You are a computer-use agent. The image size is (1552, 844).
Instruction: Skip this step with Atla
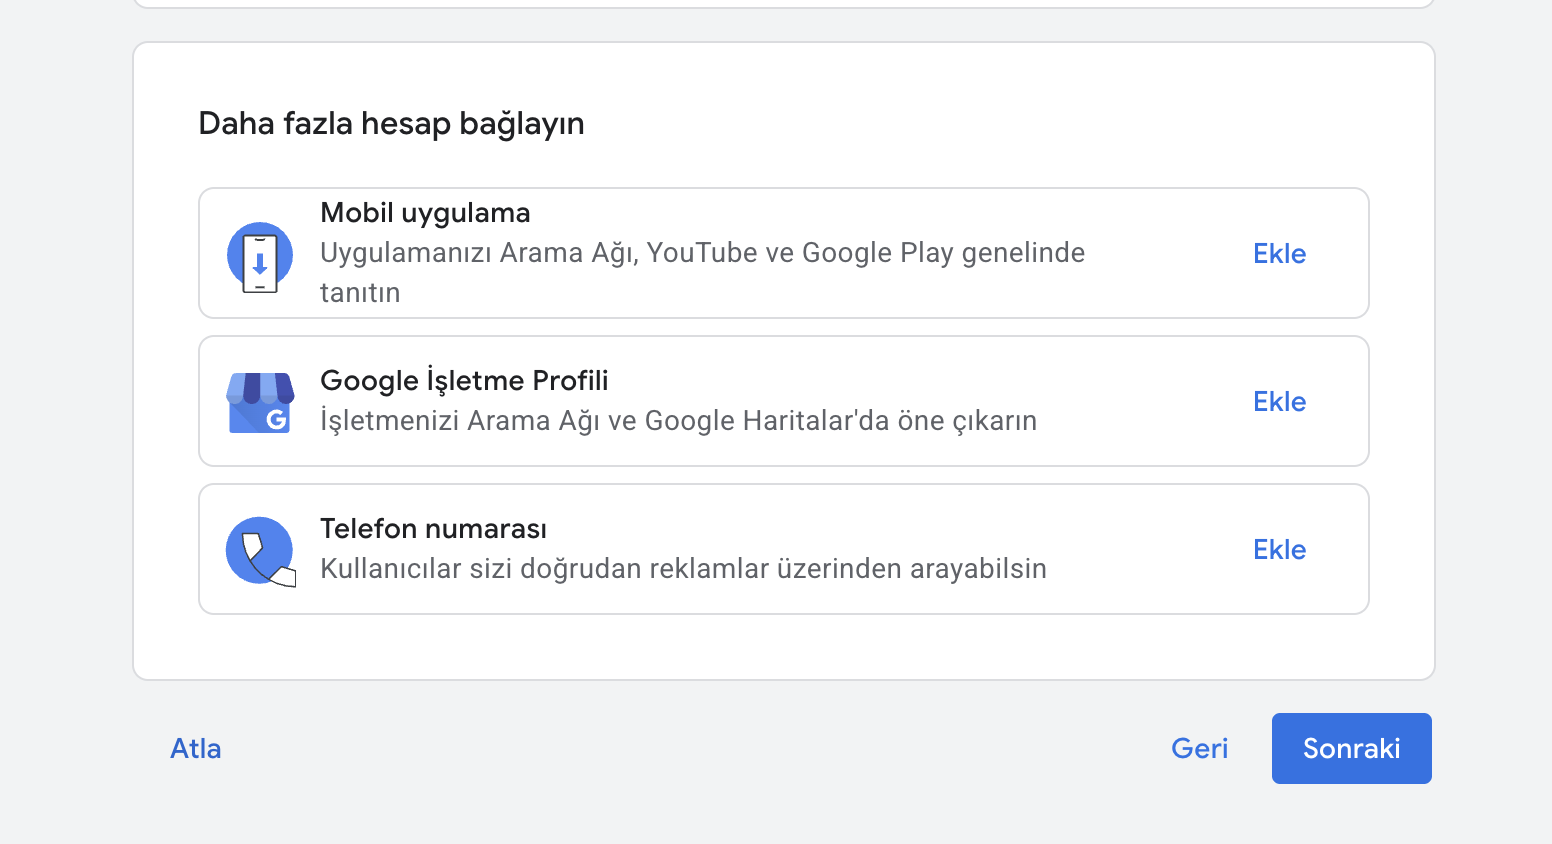196,749
